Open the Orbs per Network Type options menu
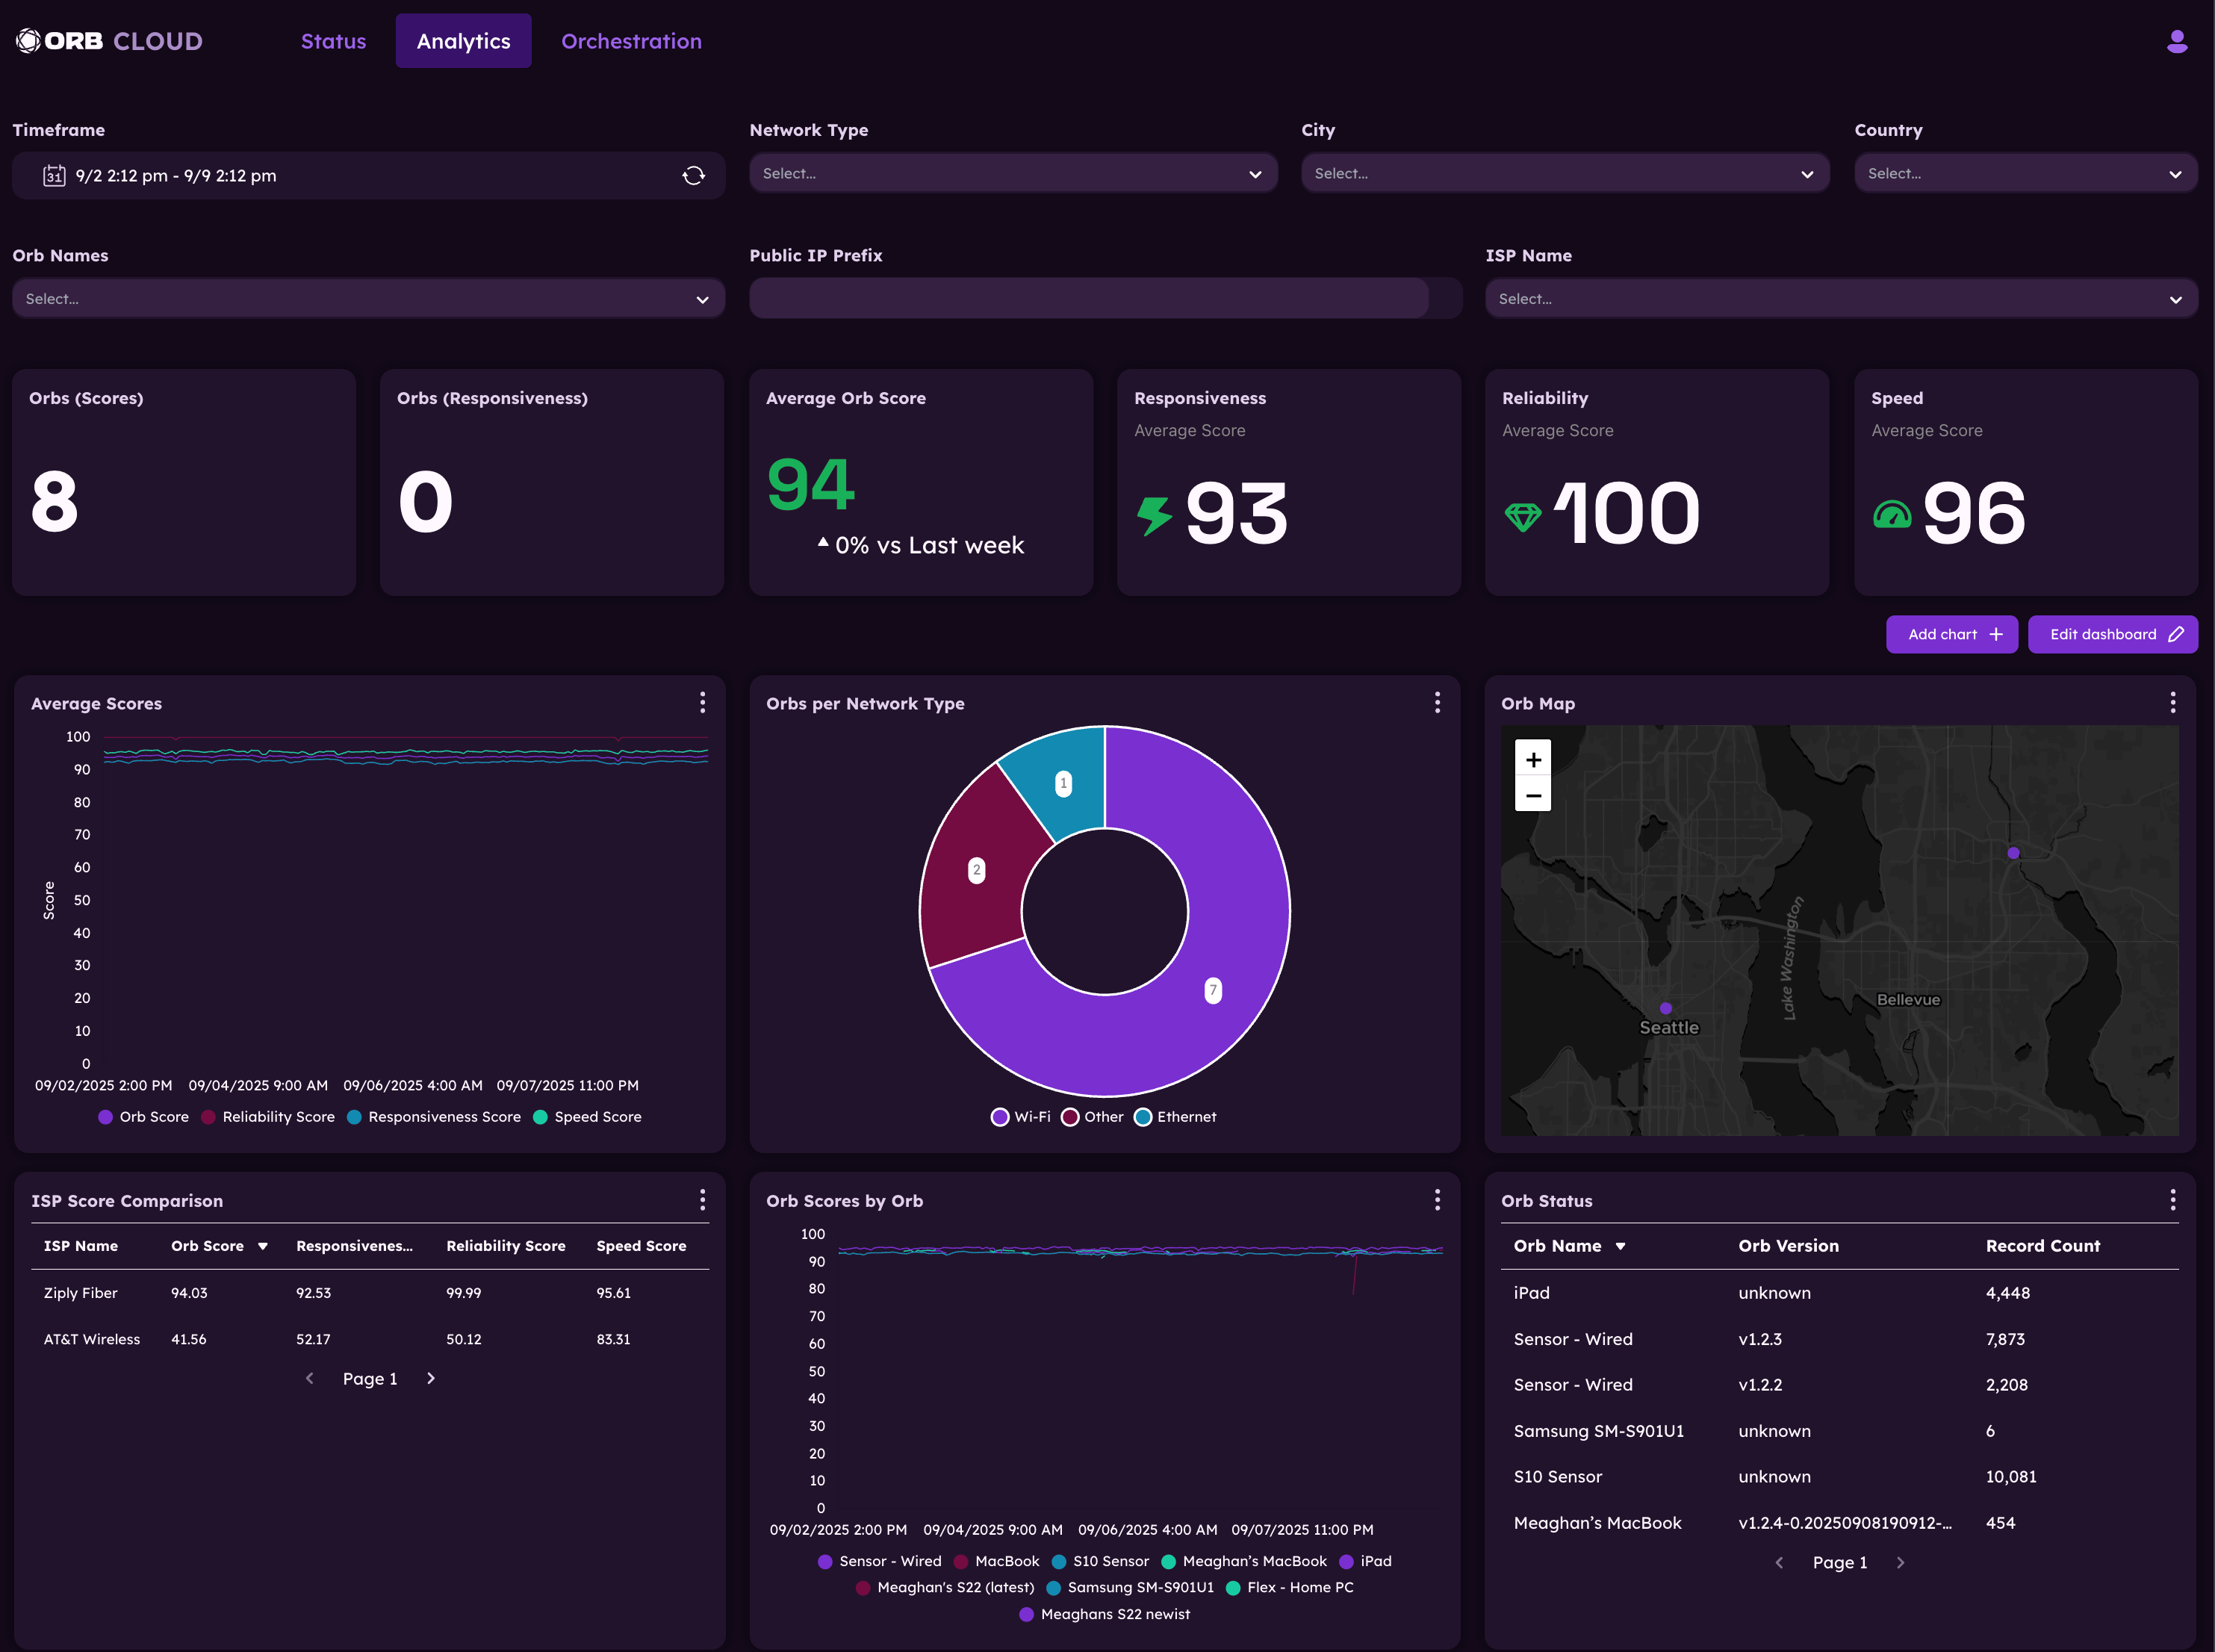This screenshot has width=2215, height=1652. point(1437,703)
